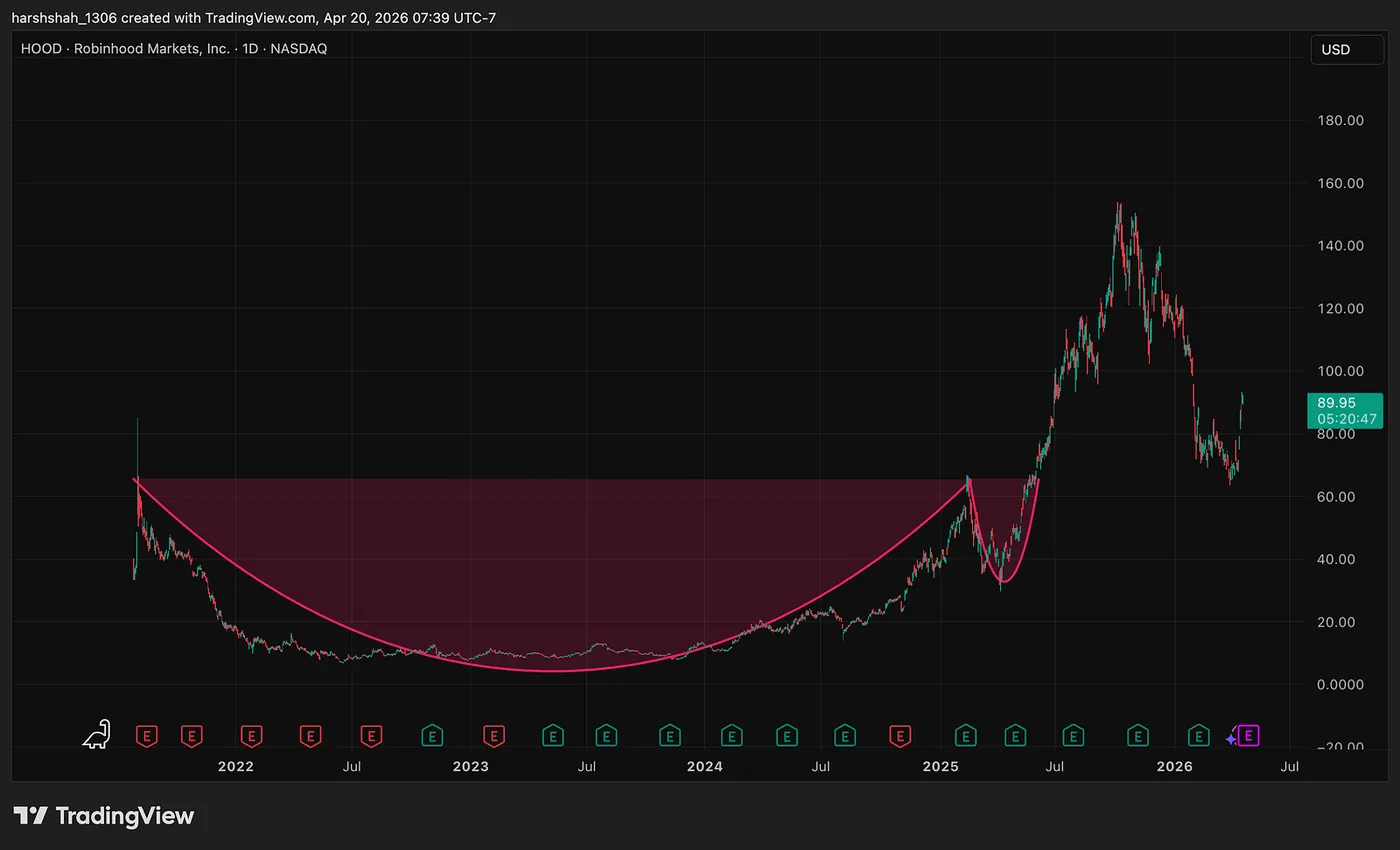This screenshot has height=850, width=1400.
Task: Open the red earnings marker above the 2023 label
Action: 494,737
